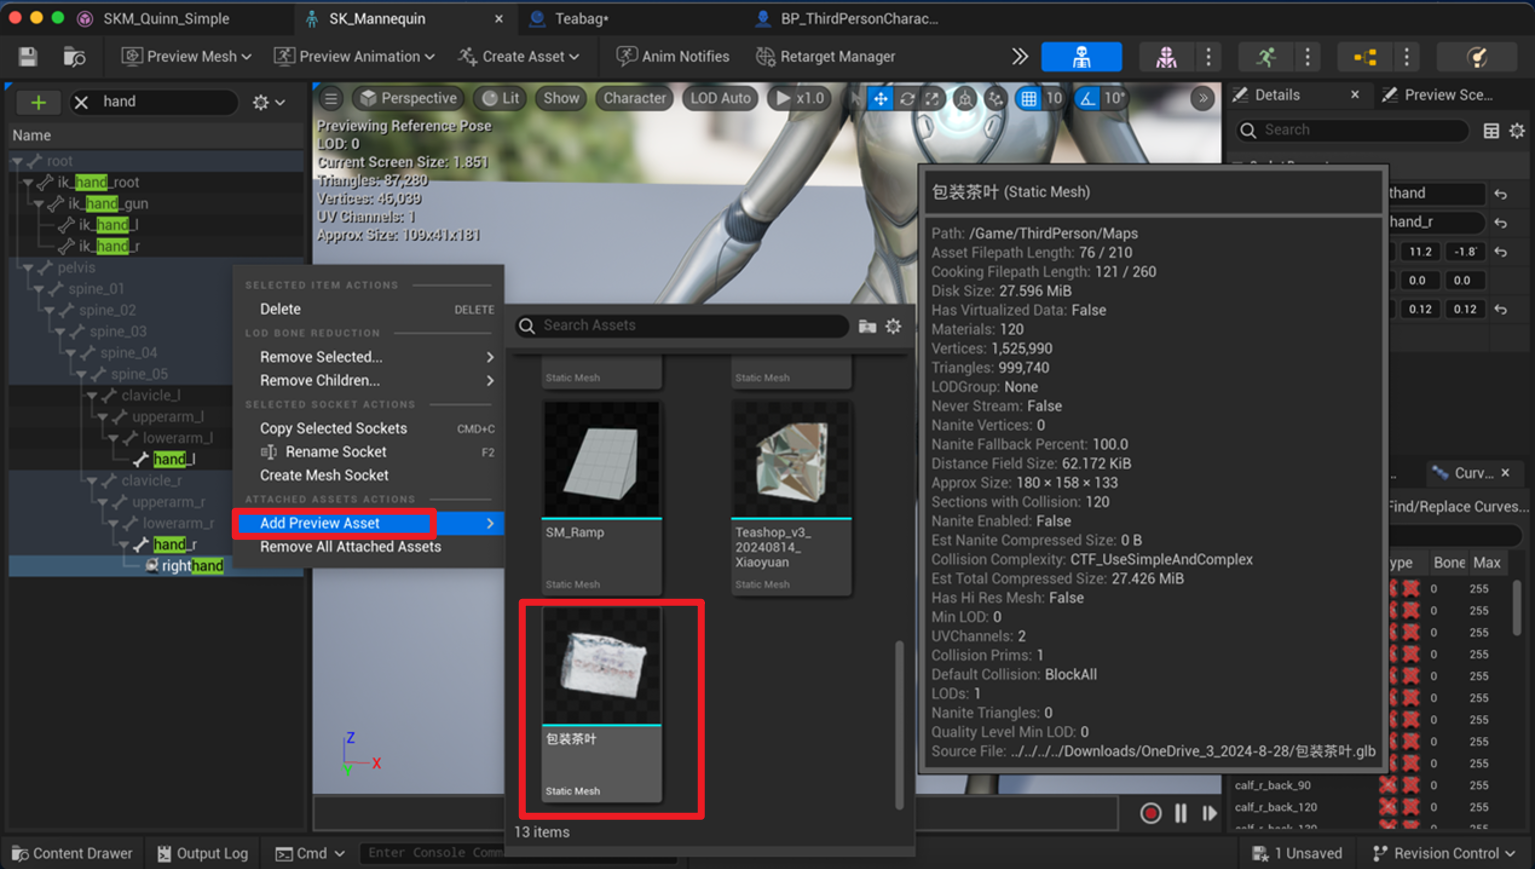
Task: Switch to Animation mode with the running figure icon
Action: point(1267,56)
